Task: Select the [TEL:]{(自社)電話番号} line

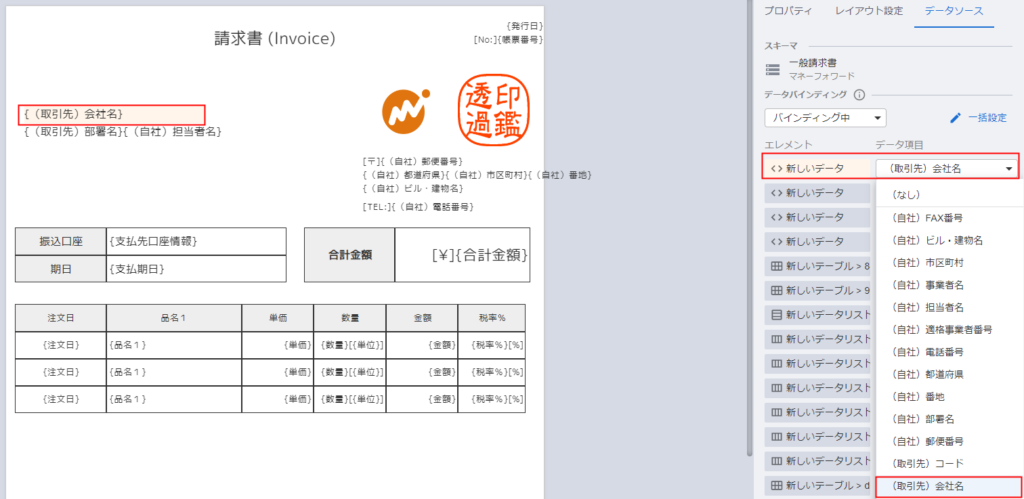Action: 418,206
